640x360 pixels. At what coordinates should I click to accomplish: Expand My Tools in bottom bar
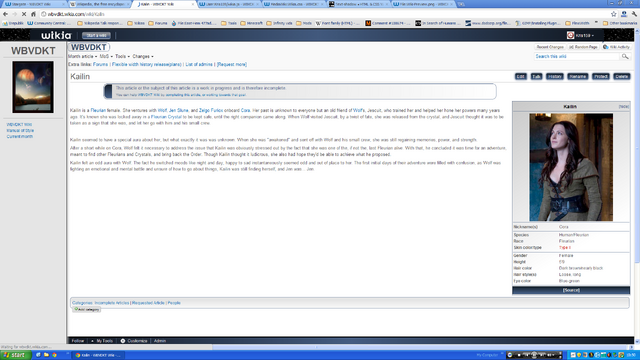pyautogui.click(x=102, y=341)
